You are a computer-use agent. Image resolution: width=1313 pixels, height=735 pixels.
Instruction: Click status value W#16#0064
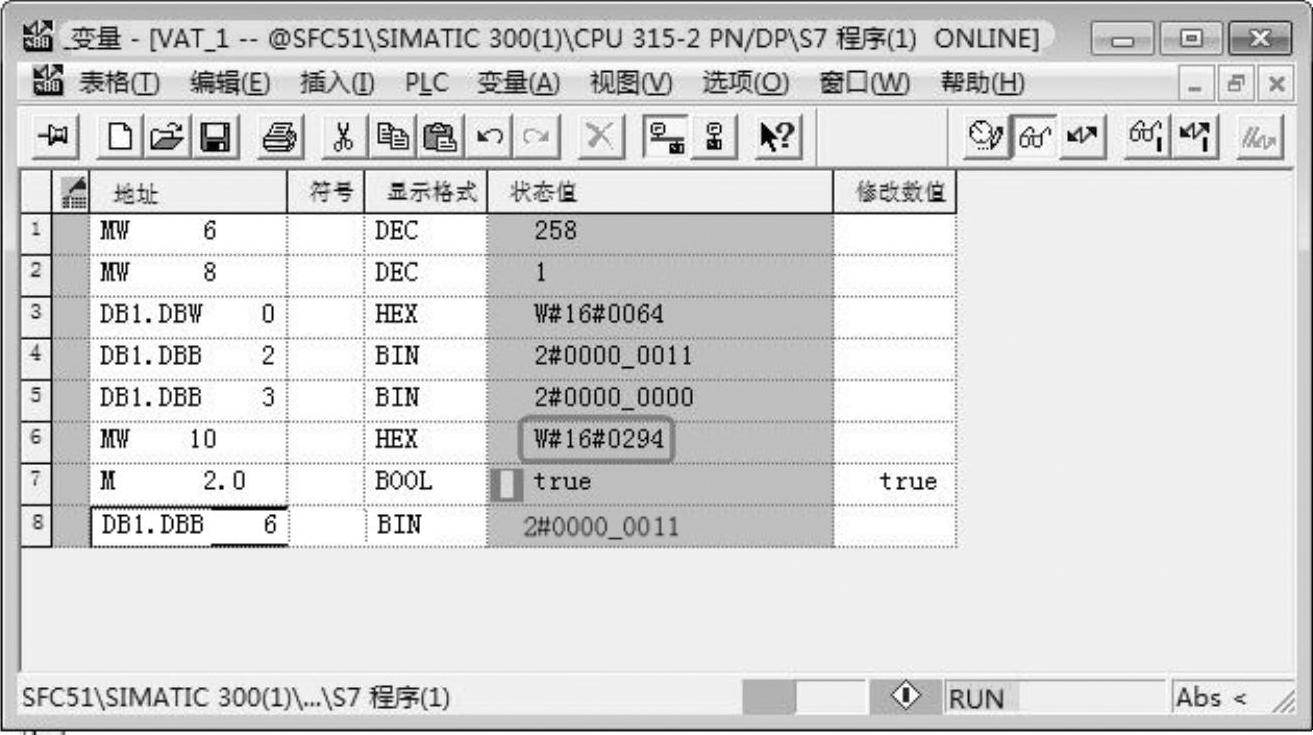click(x=600, y=314)
